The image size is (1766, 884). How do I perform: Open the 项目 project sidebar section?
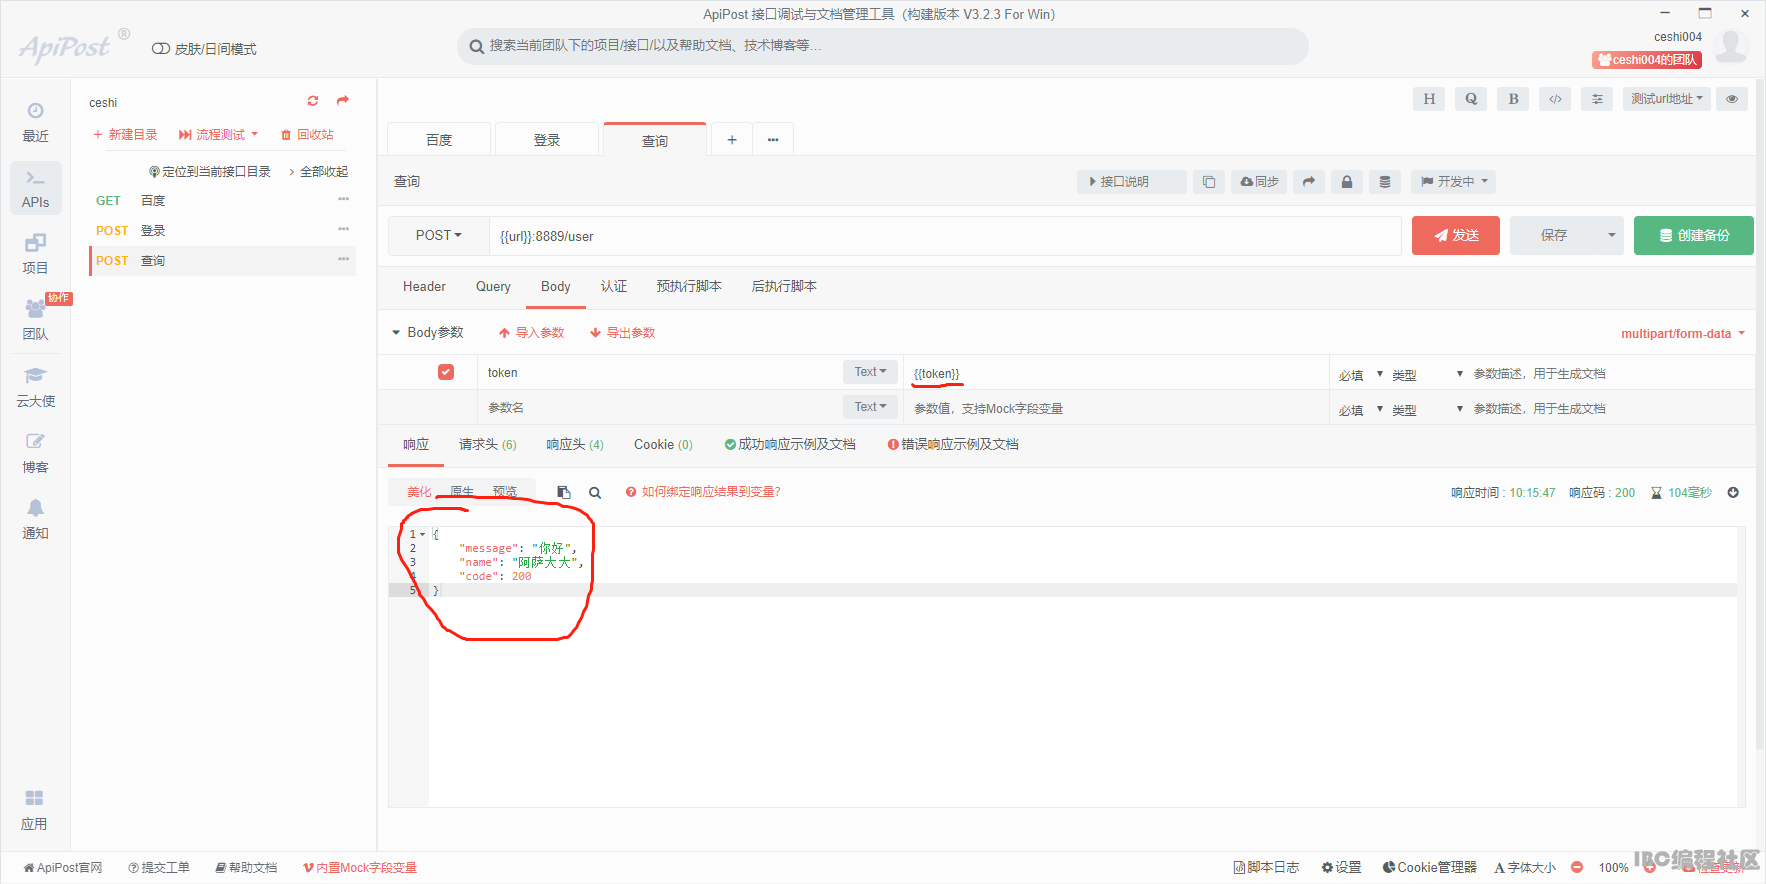(35, 254)
